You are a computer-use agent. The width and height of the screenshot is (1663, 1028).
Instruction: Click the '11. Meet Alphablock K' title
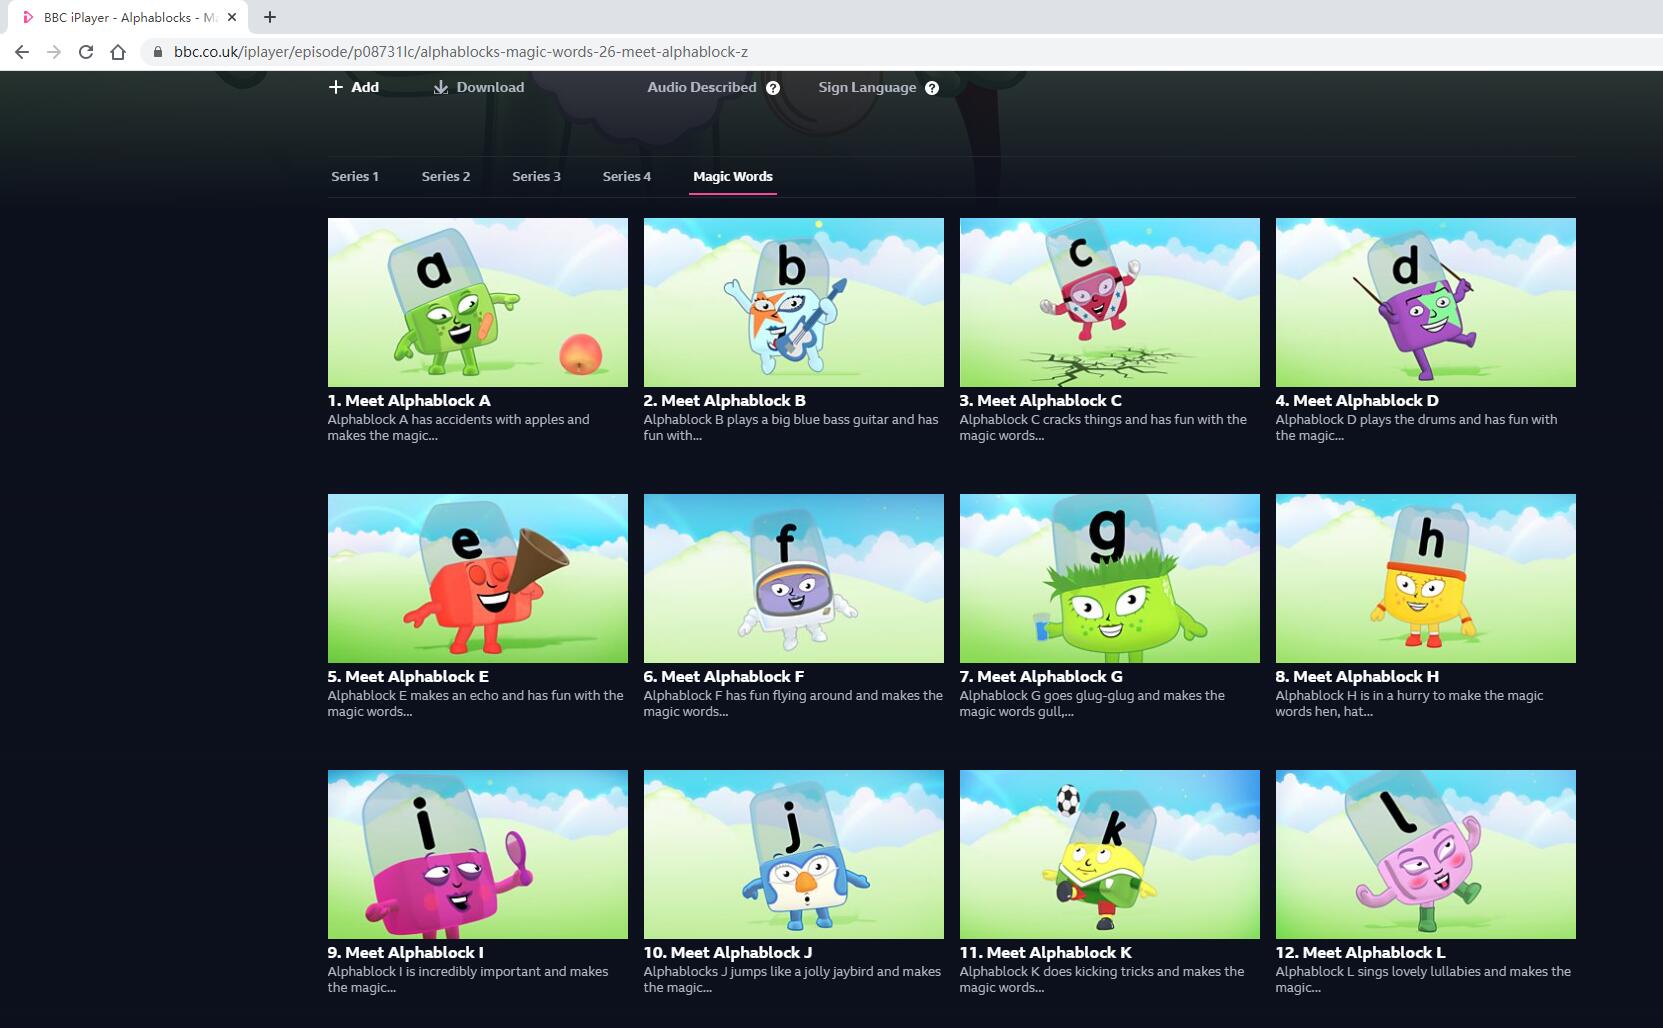(1045, 952)
